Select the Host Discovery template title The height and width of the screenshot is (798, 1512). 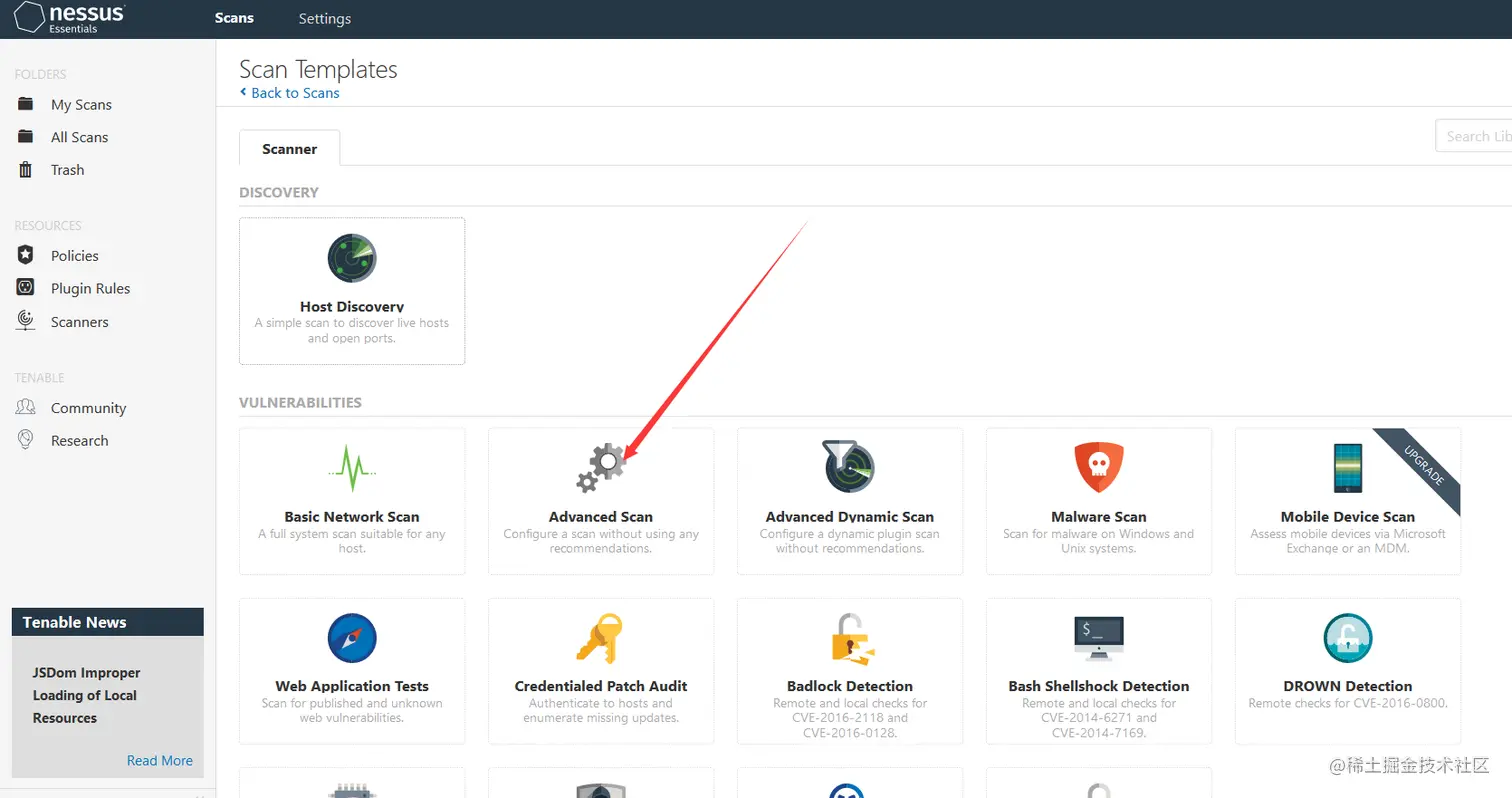tap(352, 307)
